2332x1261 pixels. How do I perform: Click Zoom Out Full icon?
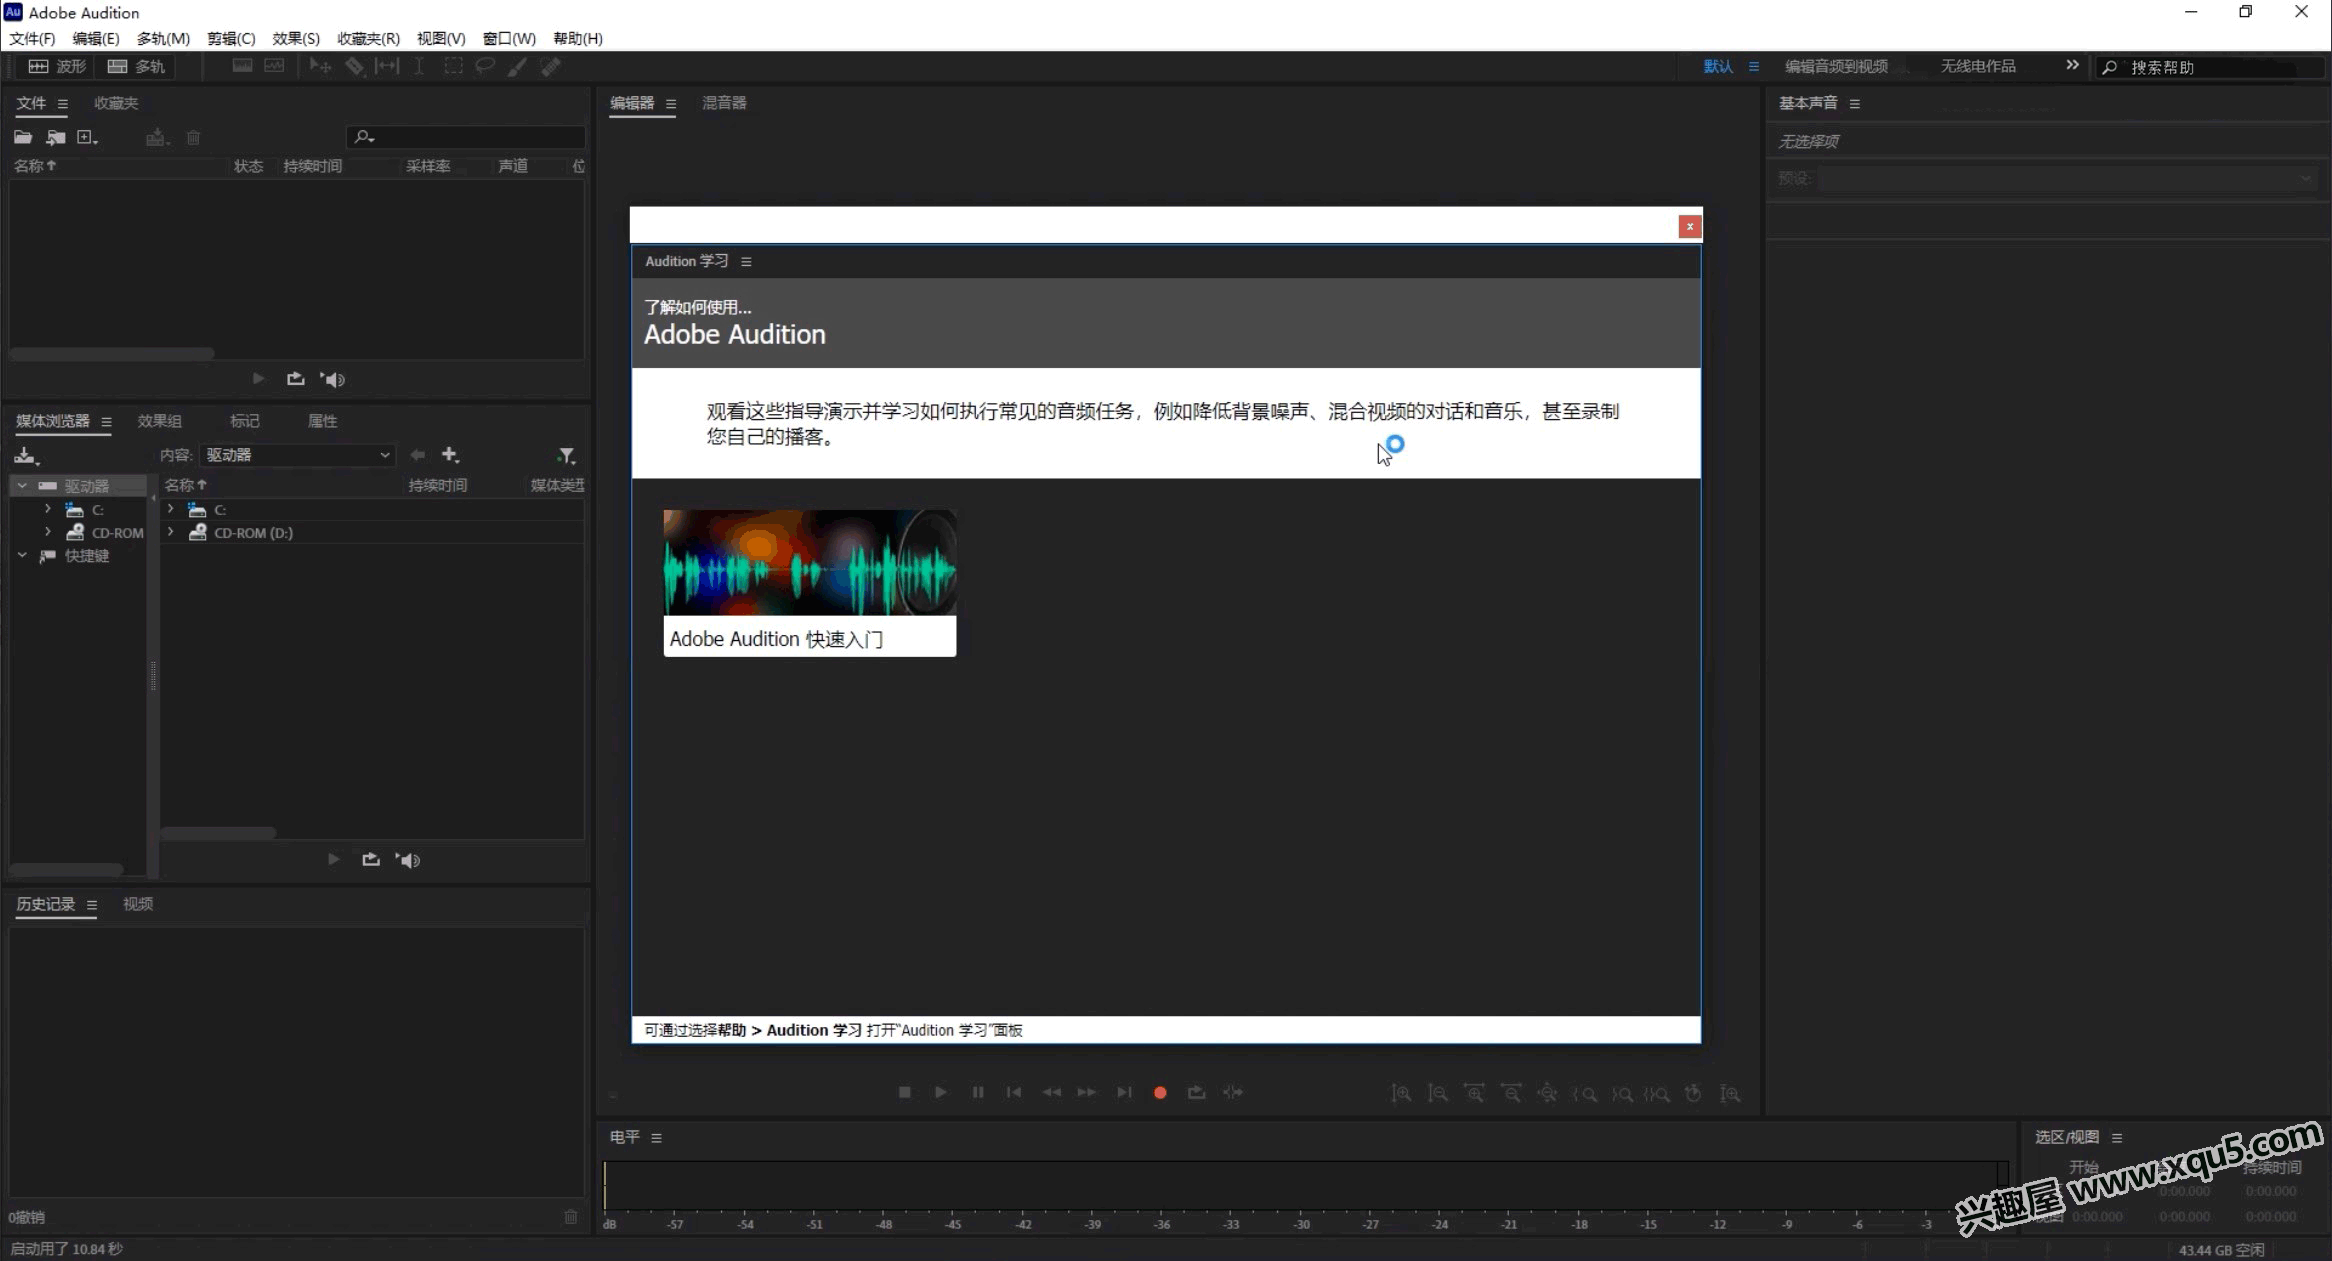1547,1093
